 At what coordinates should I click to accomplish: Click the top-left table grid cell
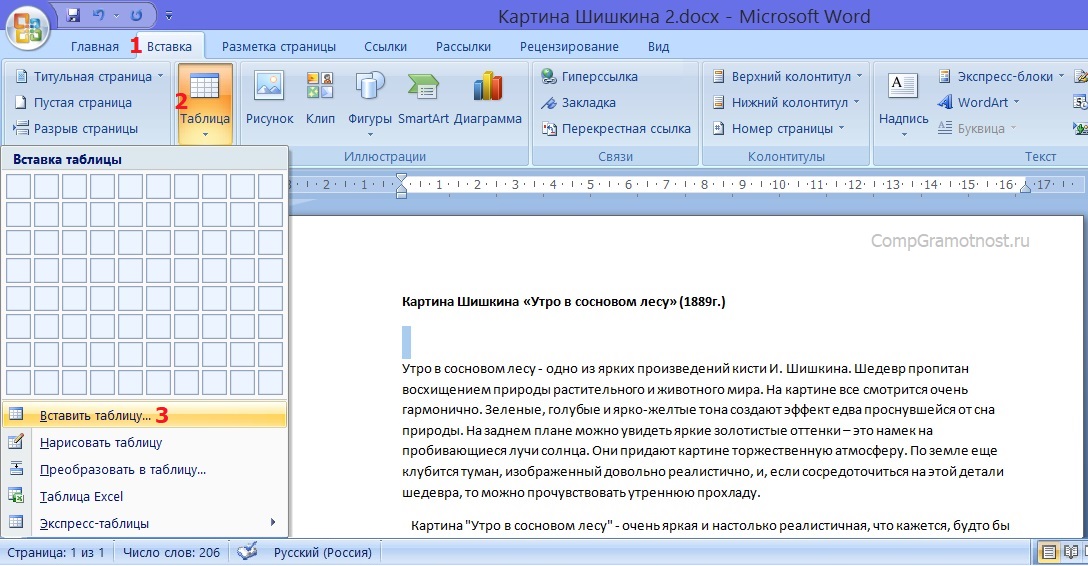[19, 186]
